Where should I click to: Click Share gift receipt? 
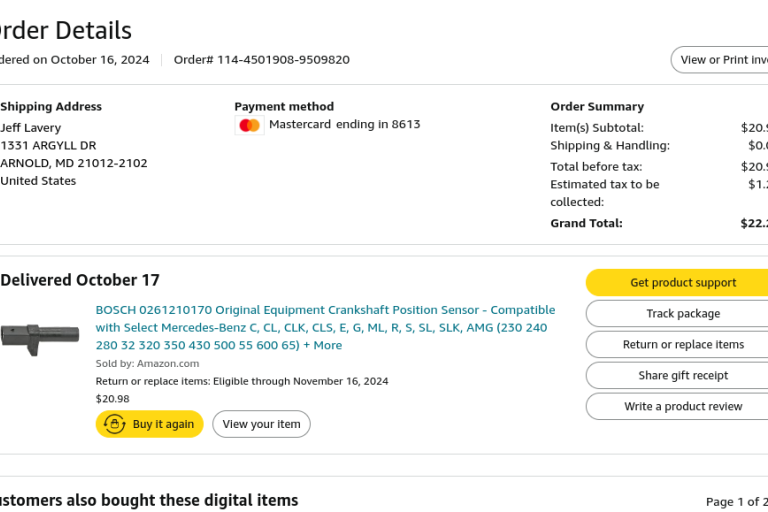682,376
